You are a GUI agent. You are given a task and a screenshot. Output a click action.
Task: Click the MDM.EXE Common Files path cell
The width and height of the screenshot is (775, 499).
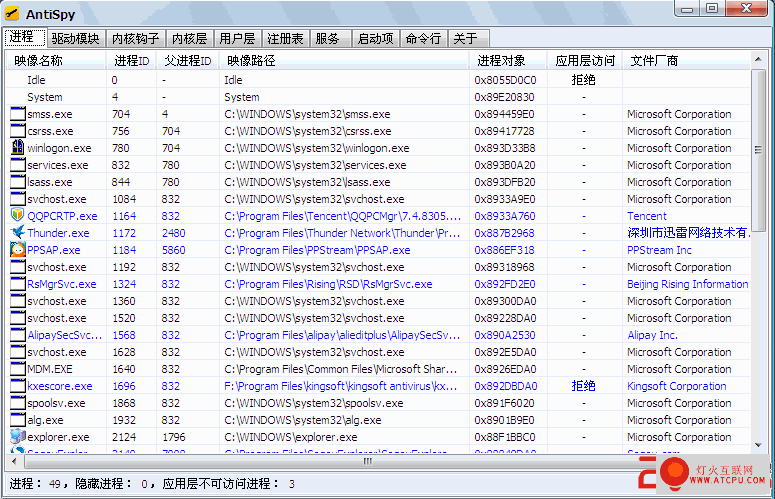pos(341,369)
